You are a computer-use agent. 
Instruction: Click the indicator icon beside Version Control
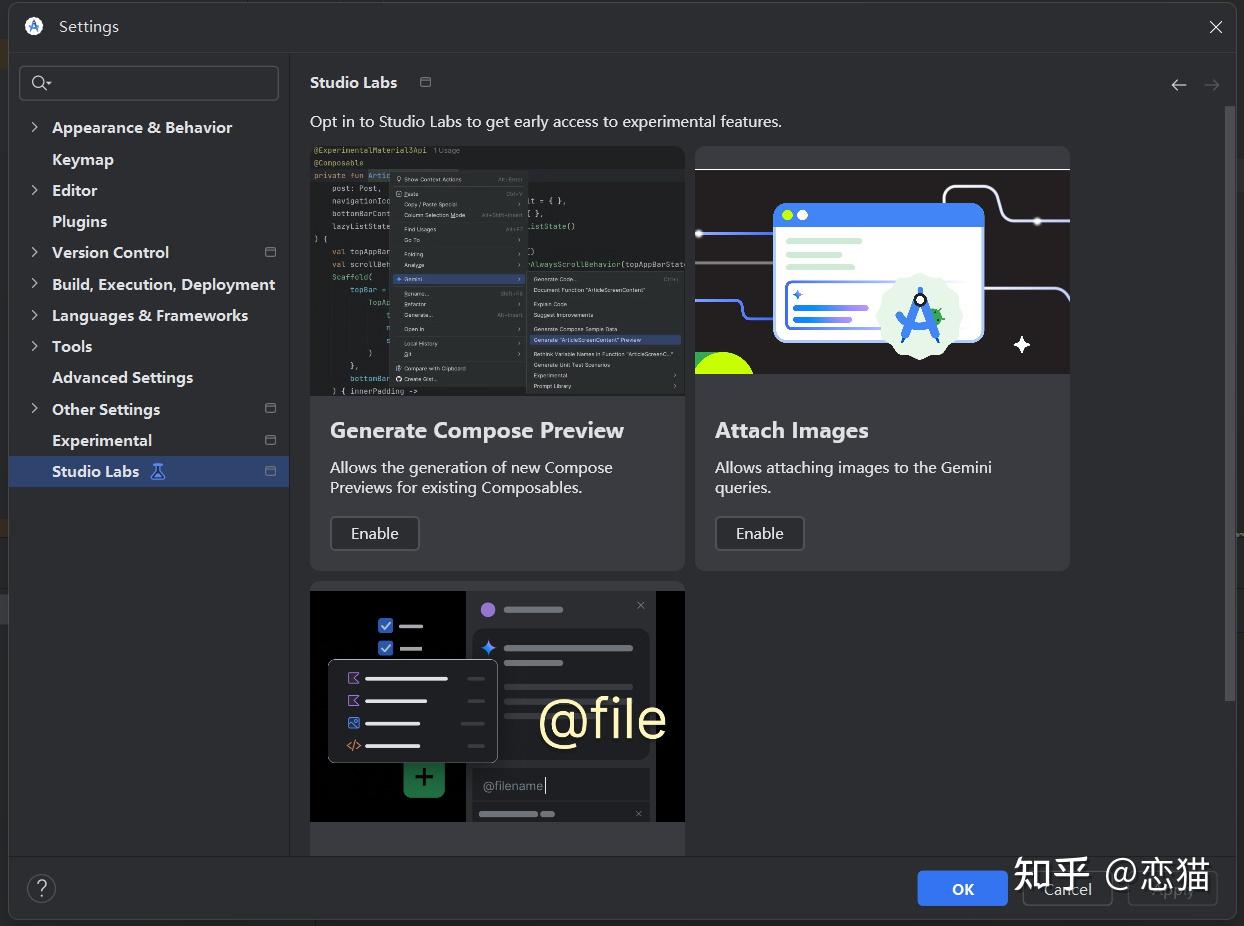pos(270,252)
